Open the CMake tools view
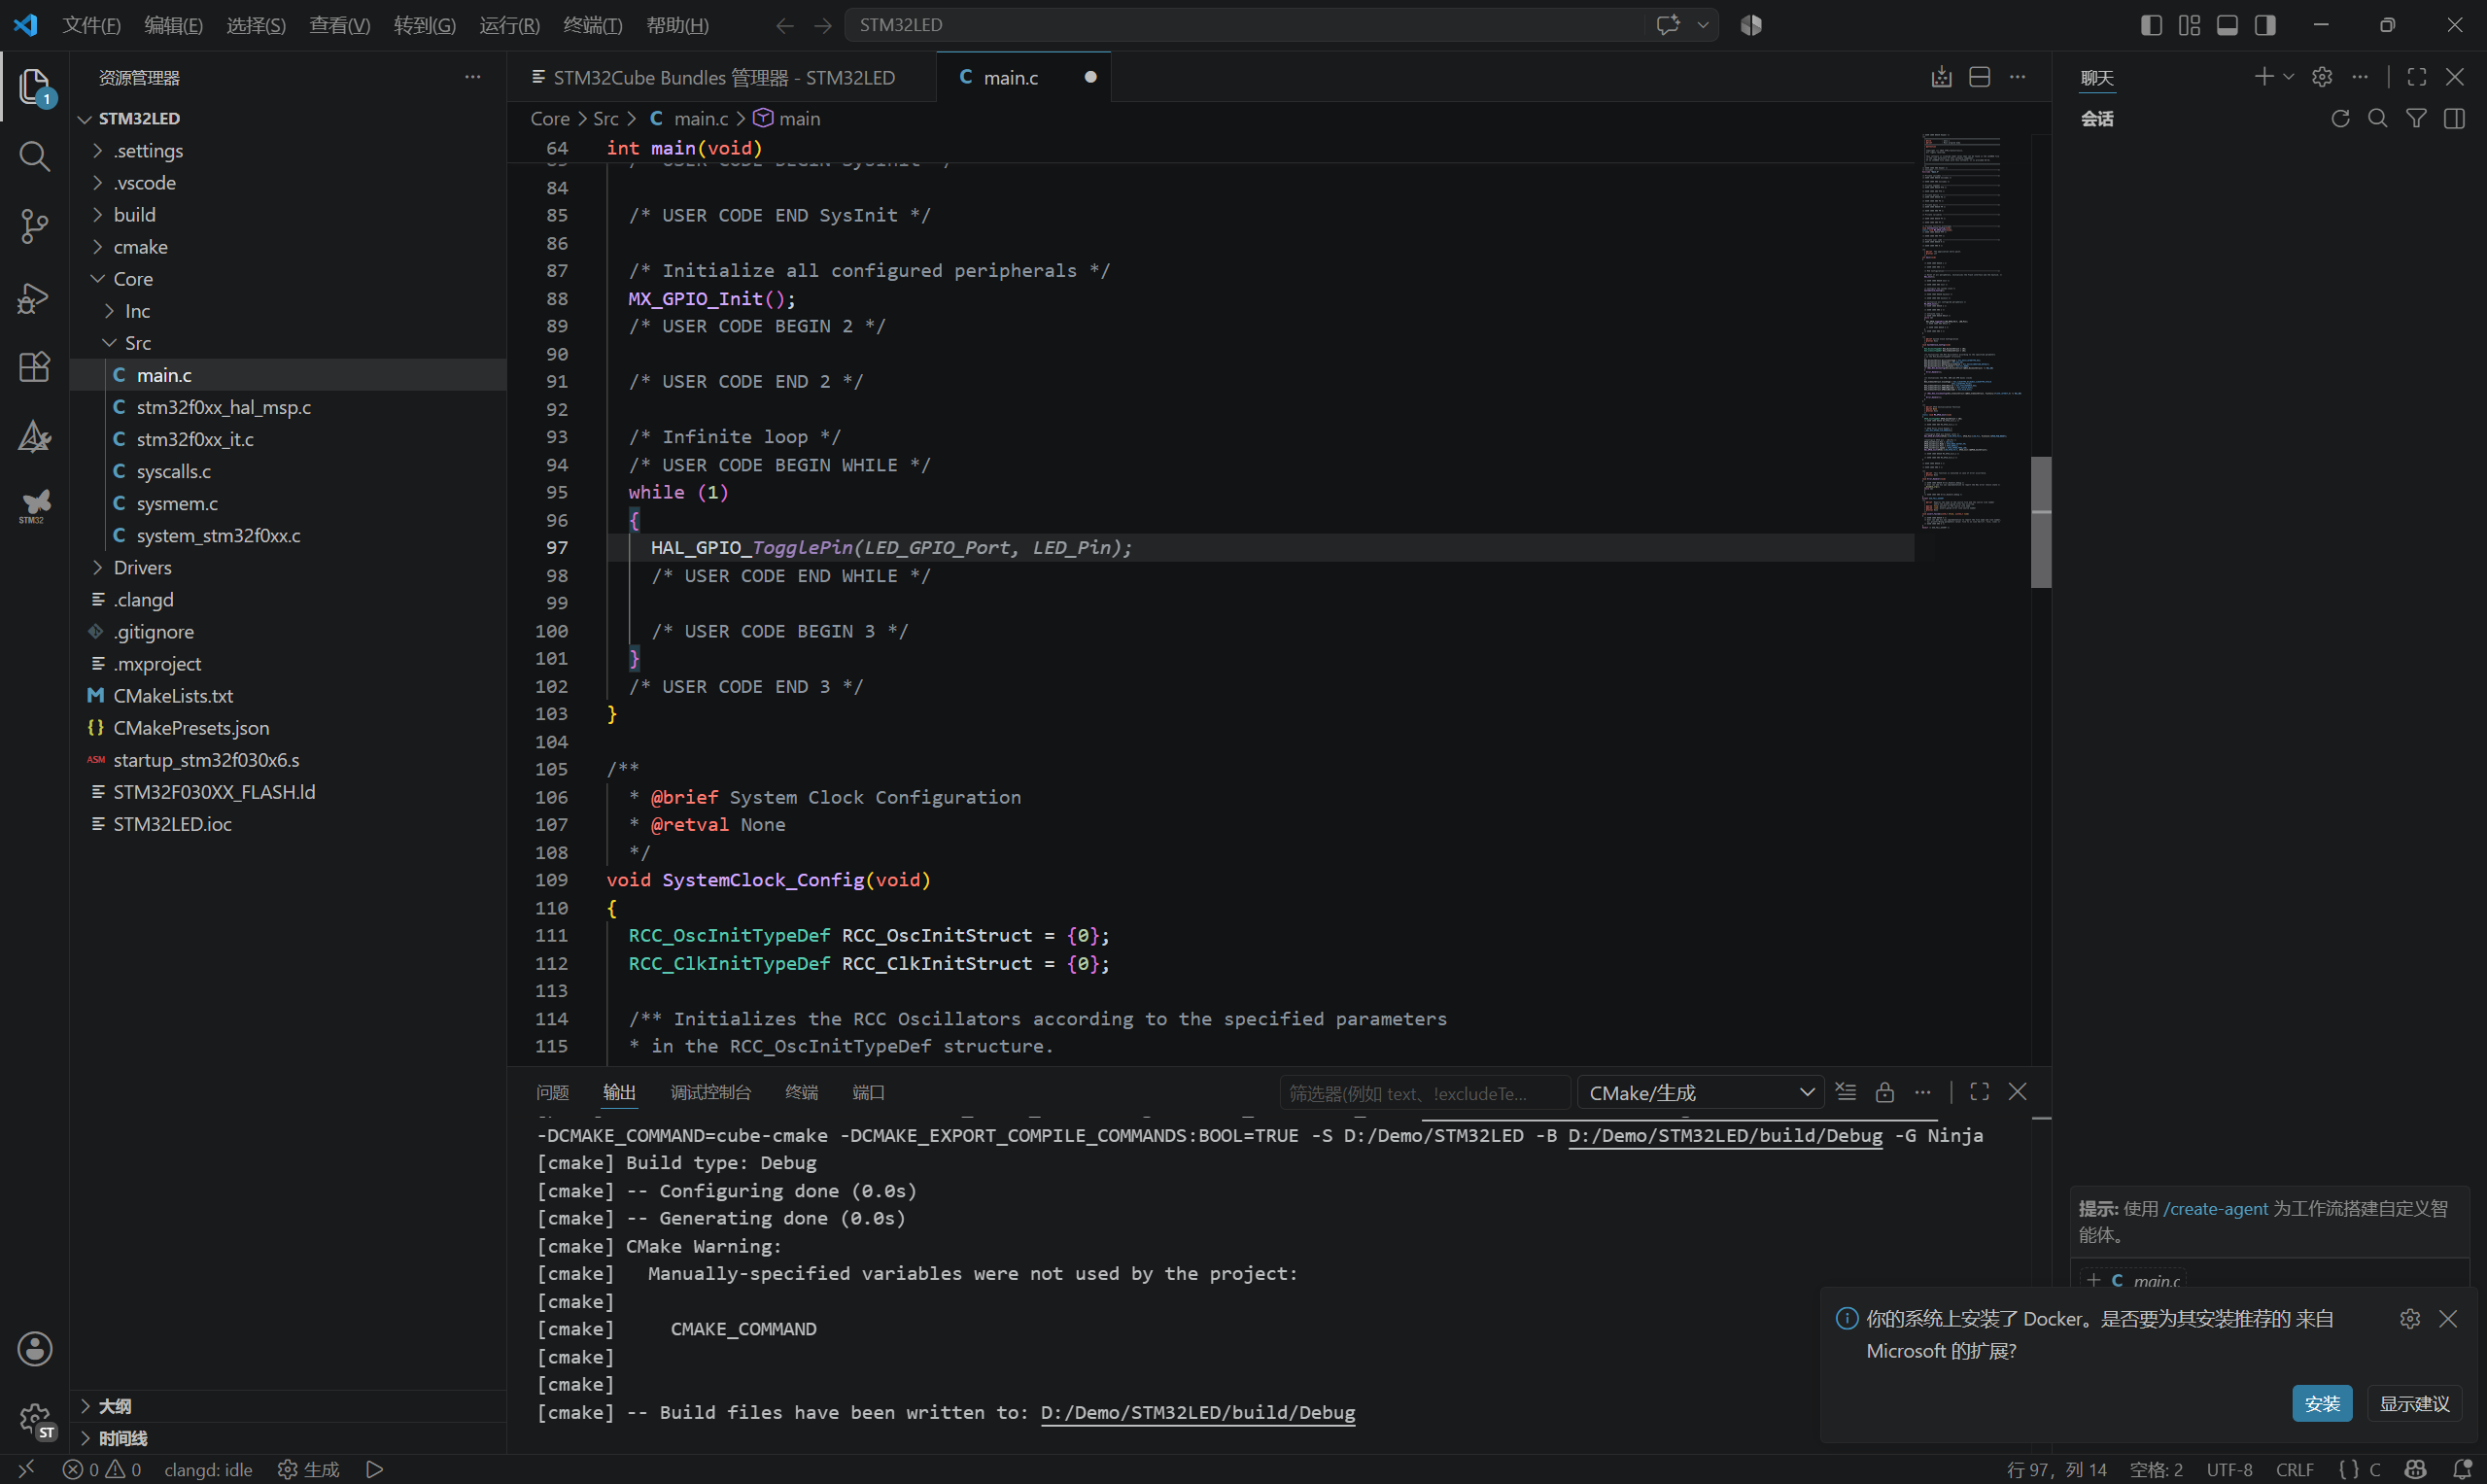The height and width of the screenshot is (1484, 2487). pyautogui.click(x=34, y=437)
